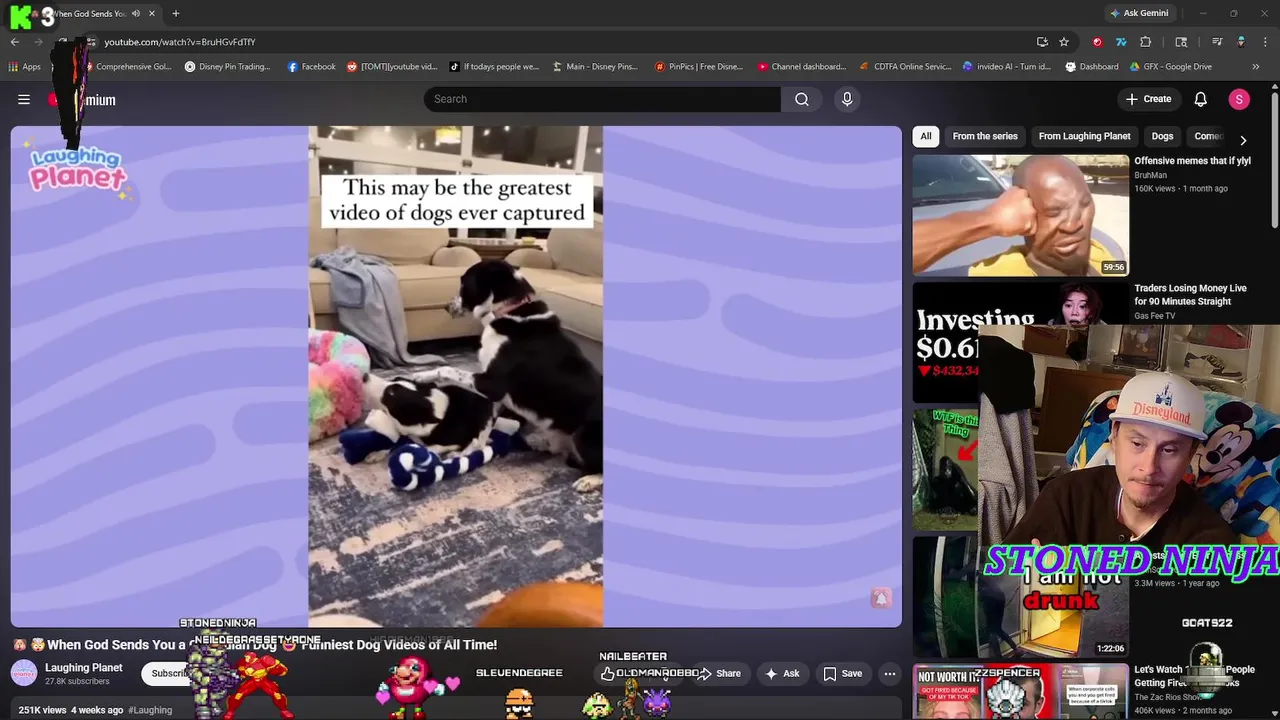This screenshot has height=720, width=1280.
Task: Click the Ask Gemini button
Action: [x=1139, y=13]
